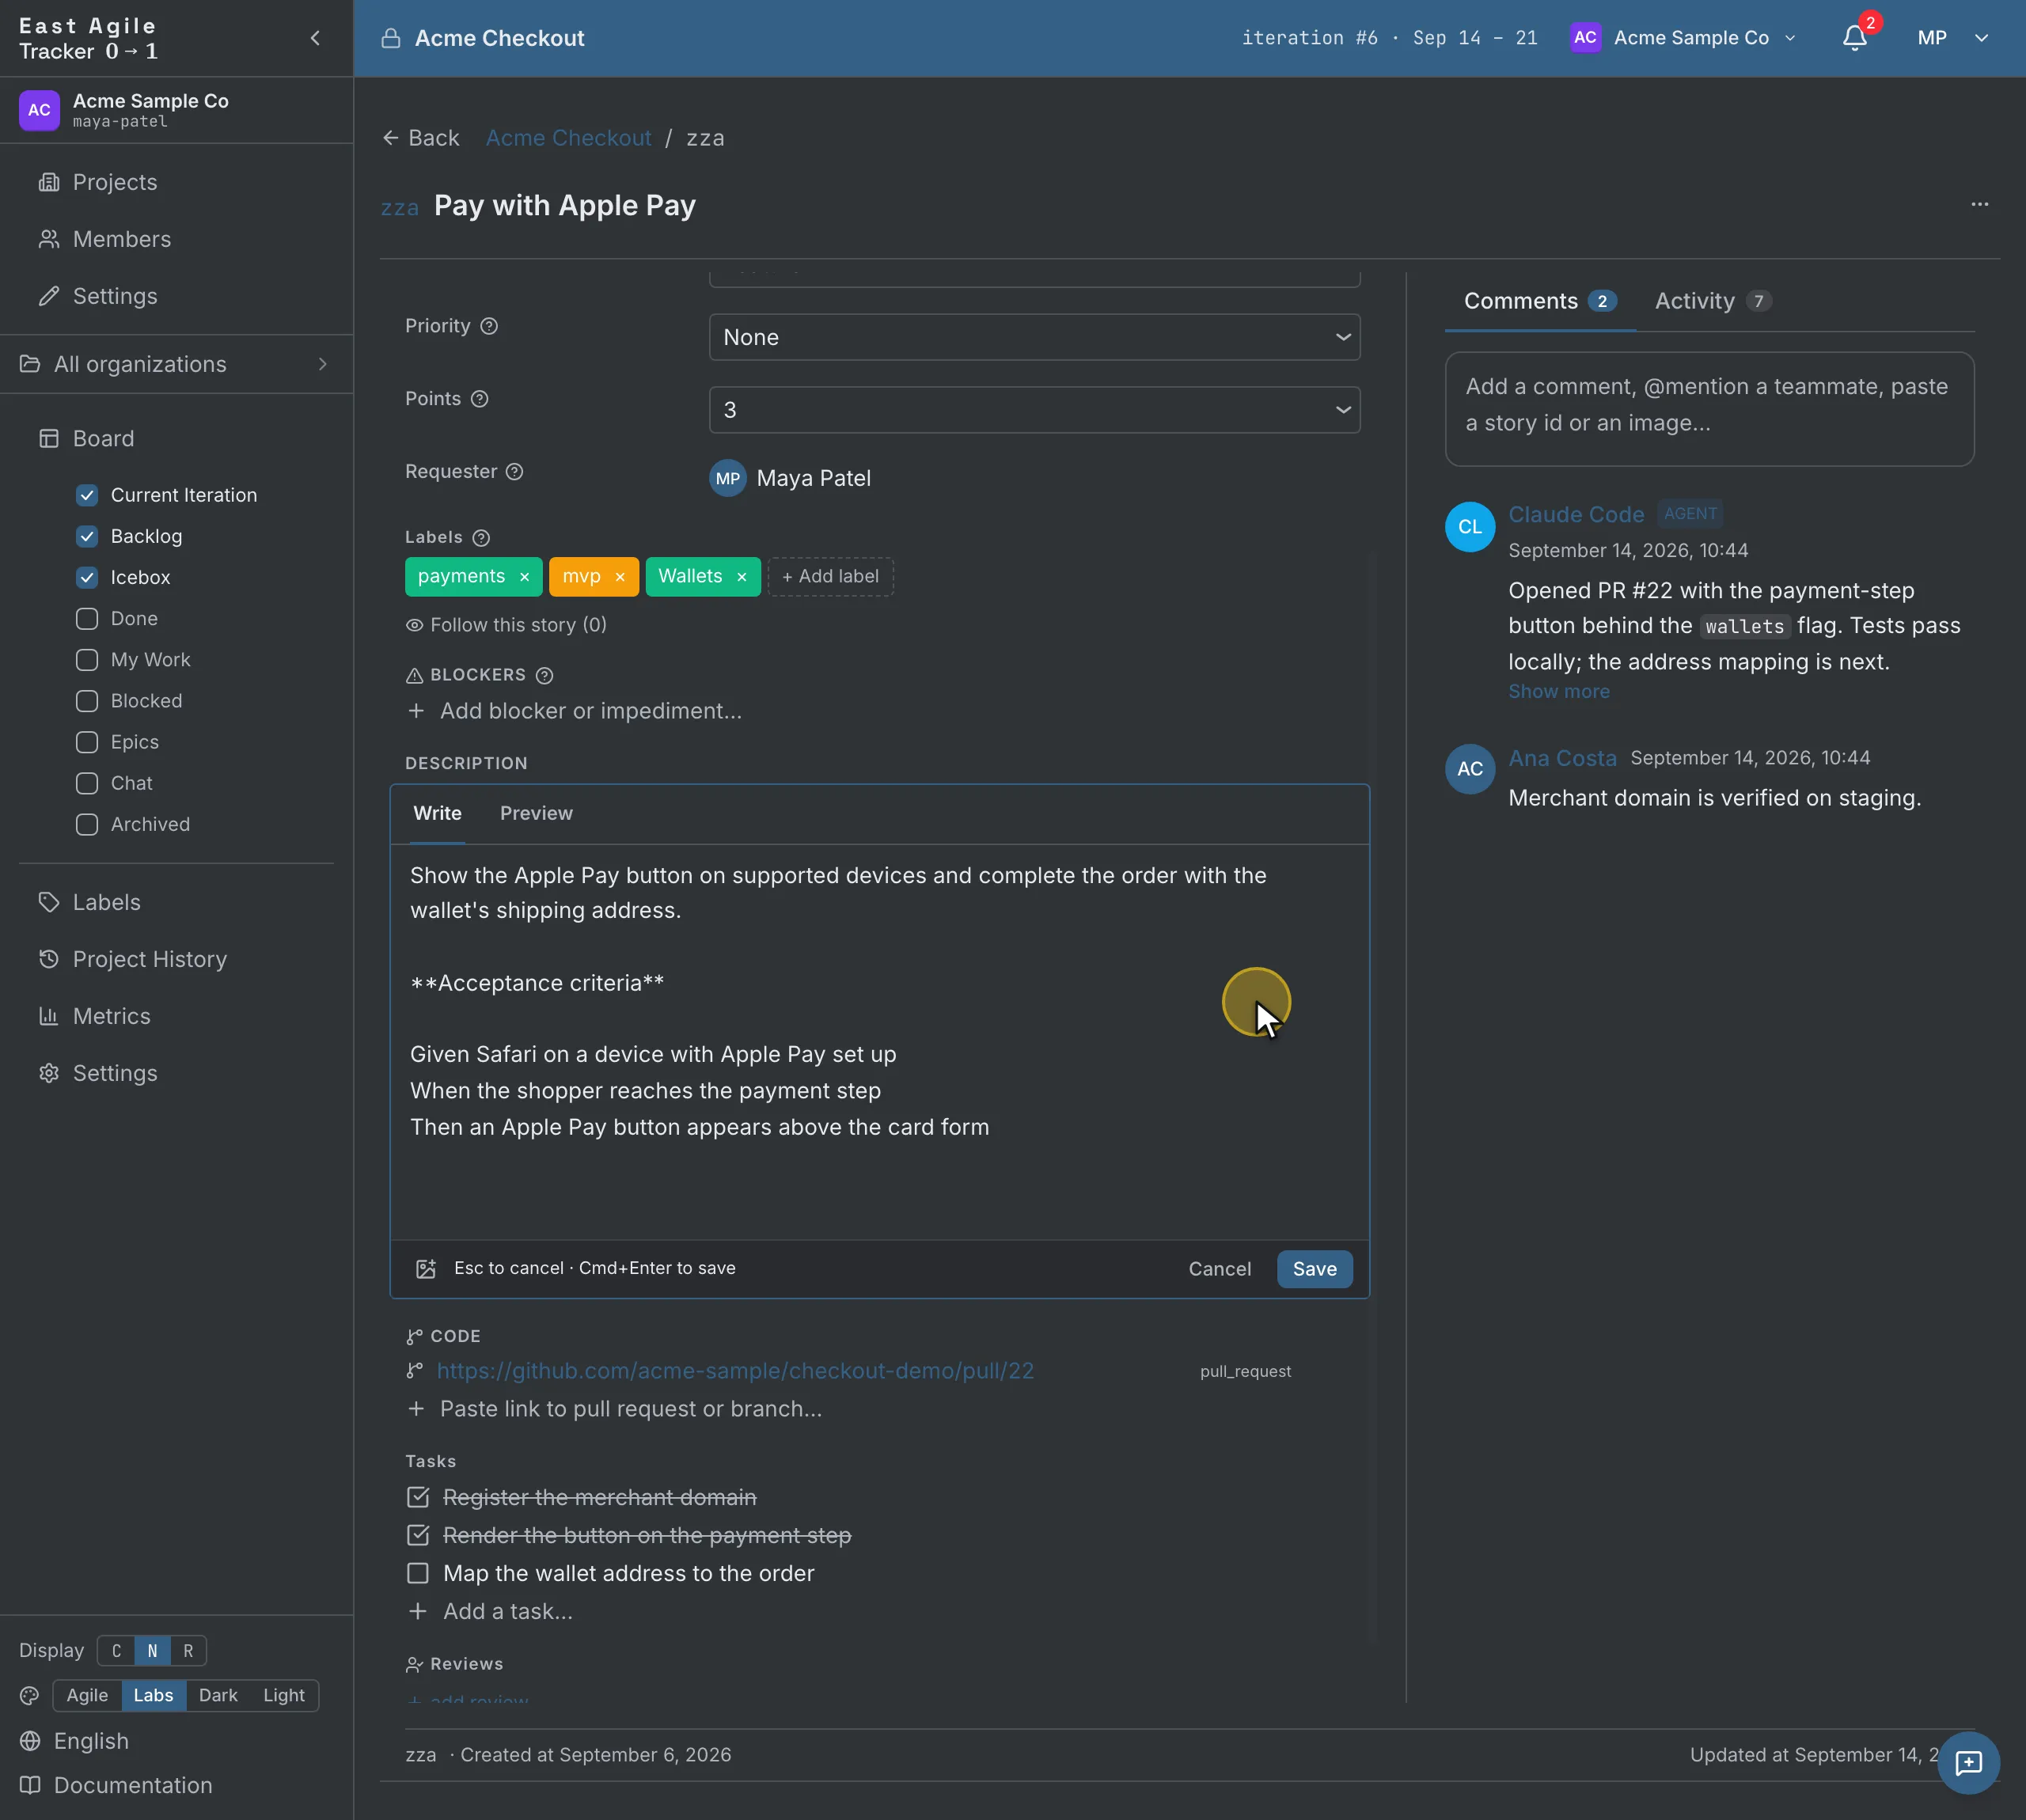Click the MP avatar next to Maya Patel
2026x1820 pixels.
click(x=728, y=478)
